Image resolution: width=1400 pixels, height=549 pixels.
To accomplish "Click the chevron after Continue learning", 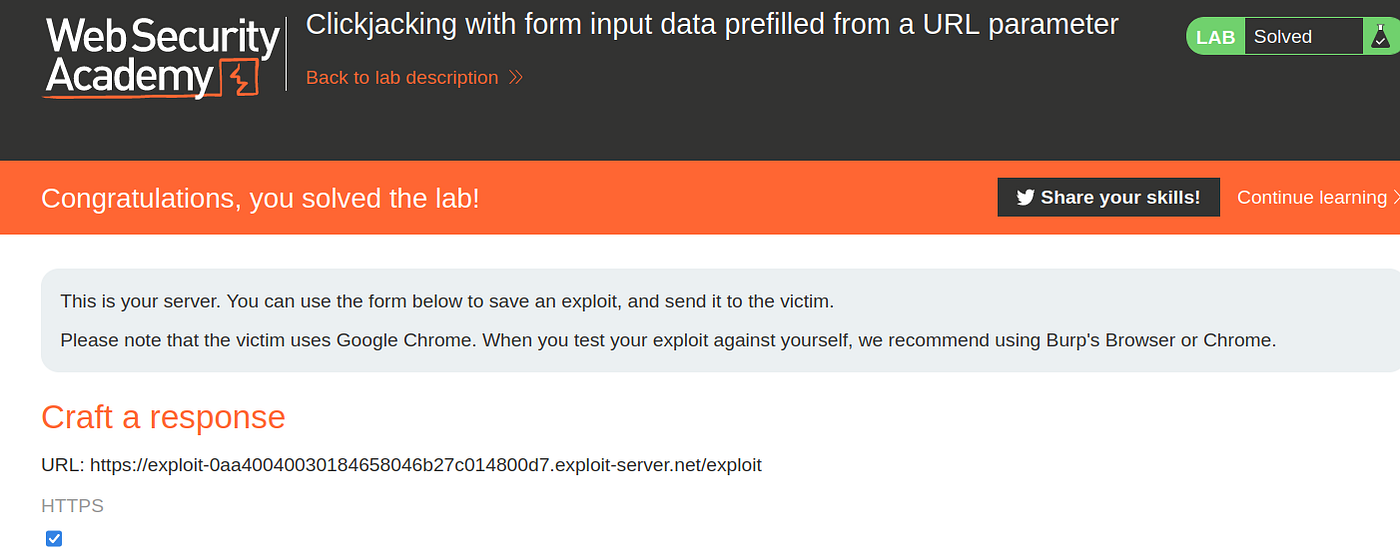I will pos(1396,197).
